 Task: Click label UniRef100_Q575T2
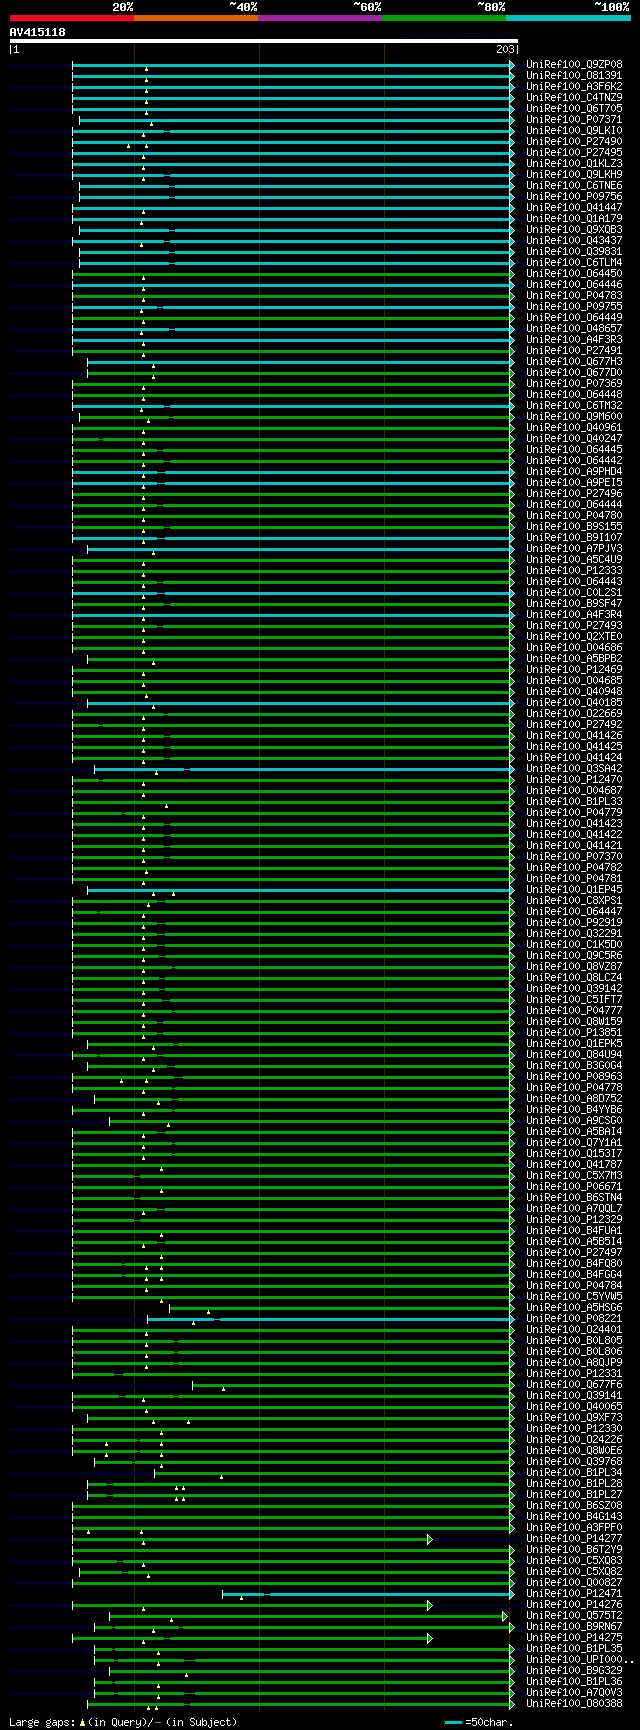click(x=574, y=1615)
